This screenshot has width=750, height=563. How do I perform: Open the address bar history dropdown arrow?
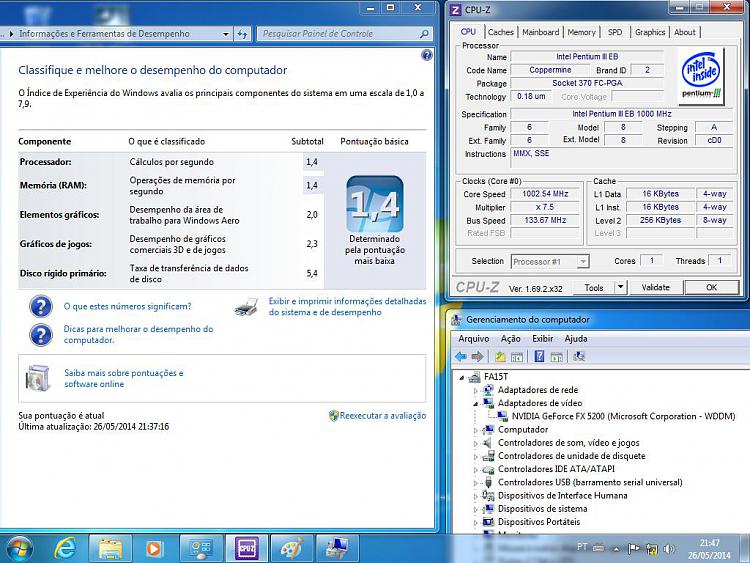(x=226, y=34)
